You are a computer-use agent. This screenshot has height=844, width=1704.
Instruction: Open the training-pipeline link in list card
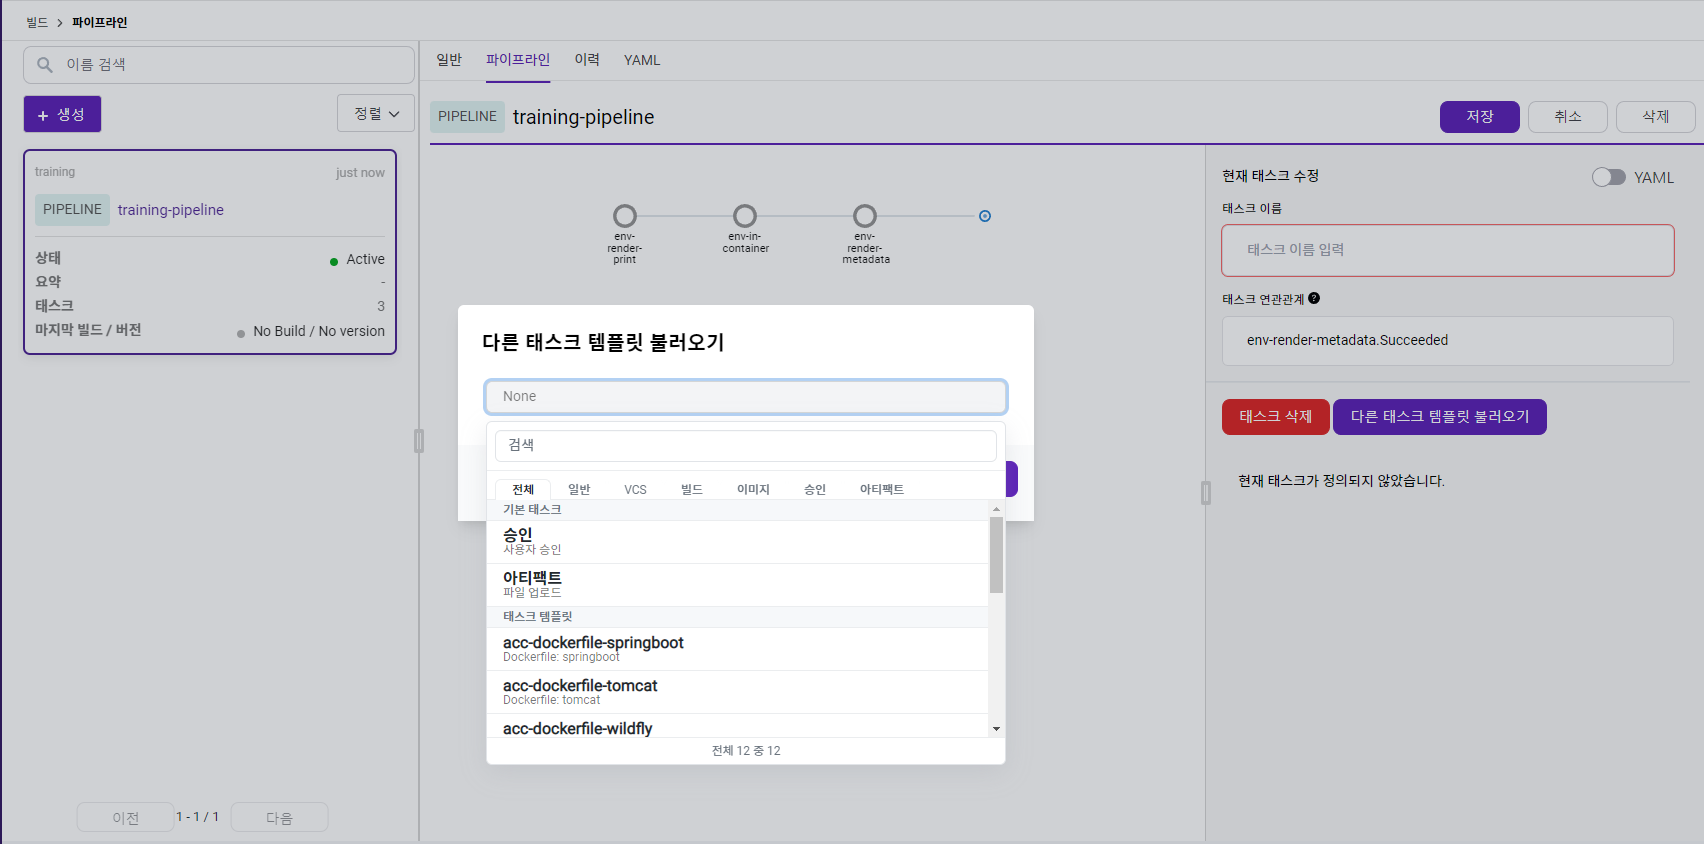click(x=171, y=210)
